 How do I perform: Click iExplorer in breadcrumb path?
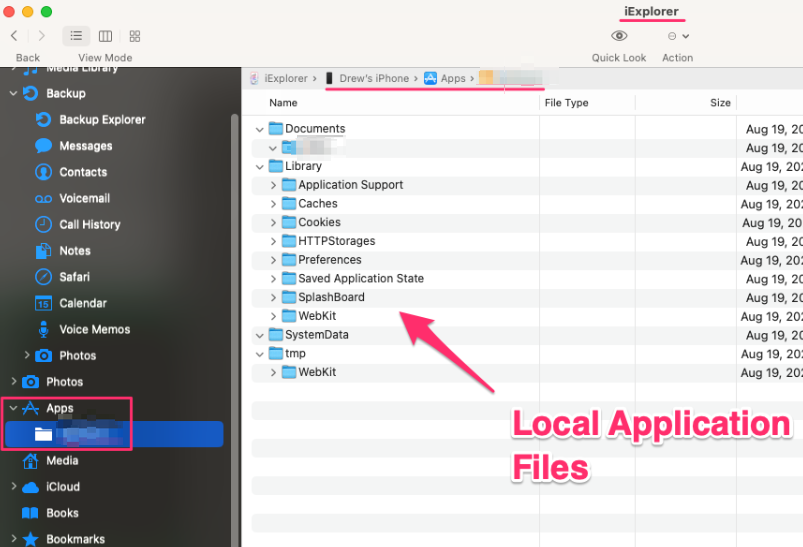pos(286,78)
